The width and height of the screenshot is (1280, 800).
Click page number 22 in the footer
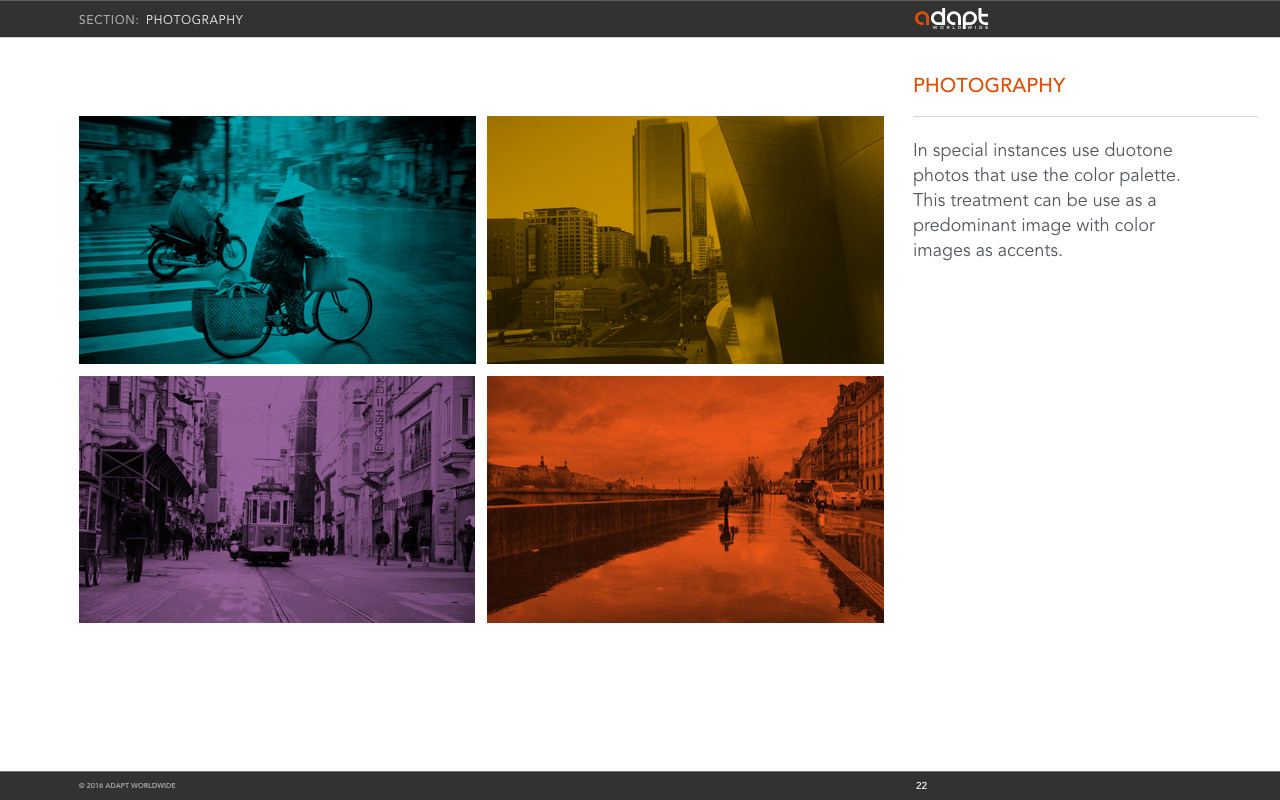click(921, 786)
